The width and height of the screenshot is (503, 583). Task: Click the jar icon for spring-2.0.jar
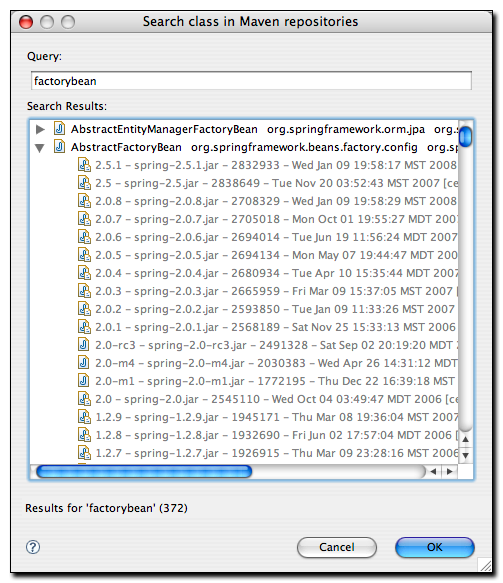[x=84, y=399]
